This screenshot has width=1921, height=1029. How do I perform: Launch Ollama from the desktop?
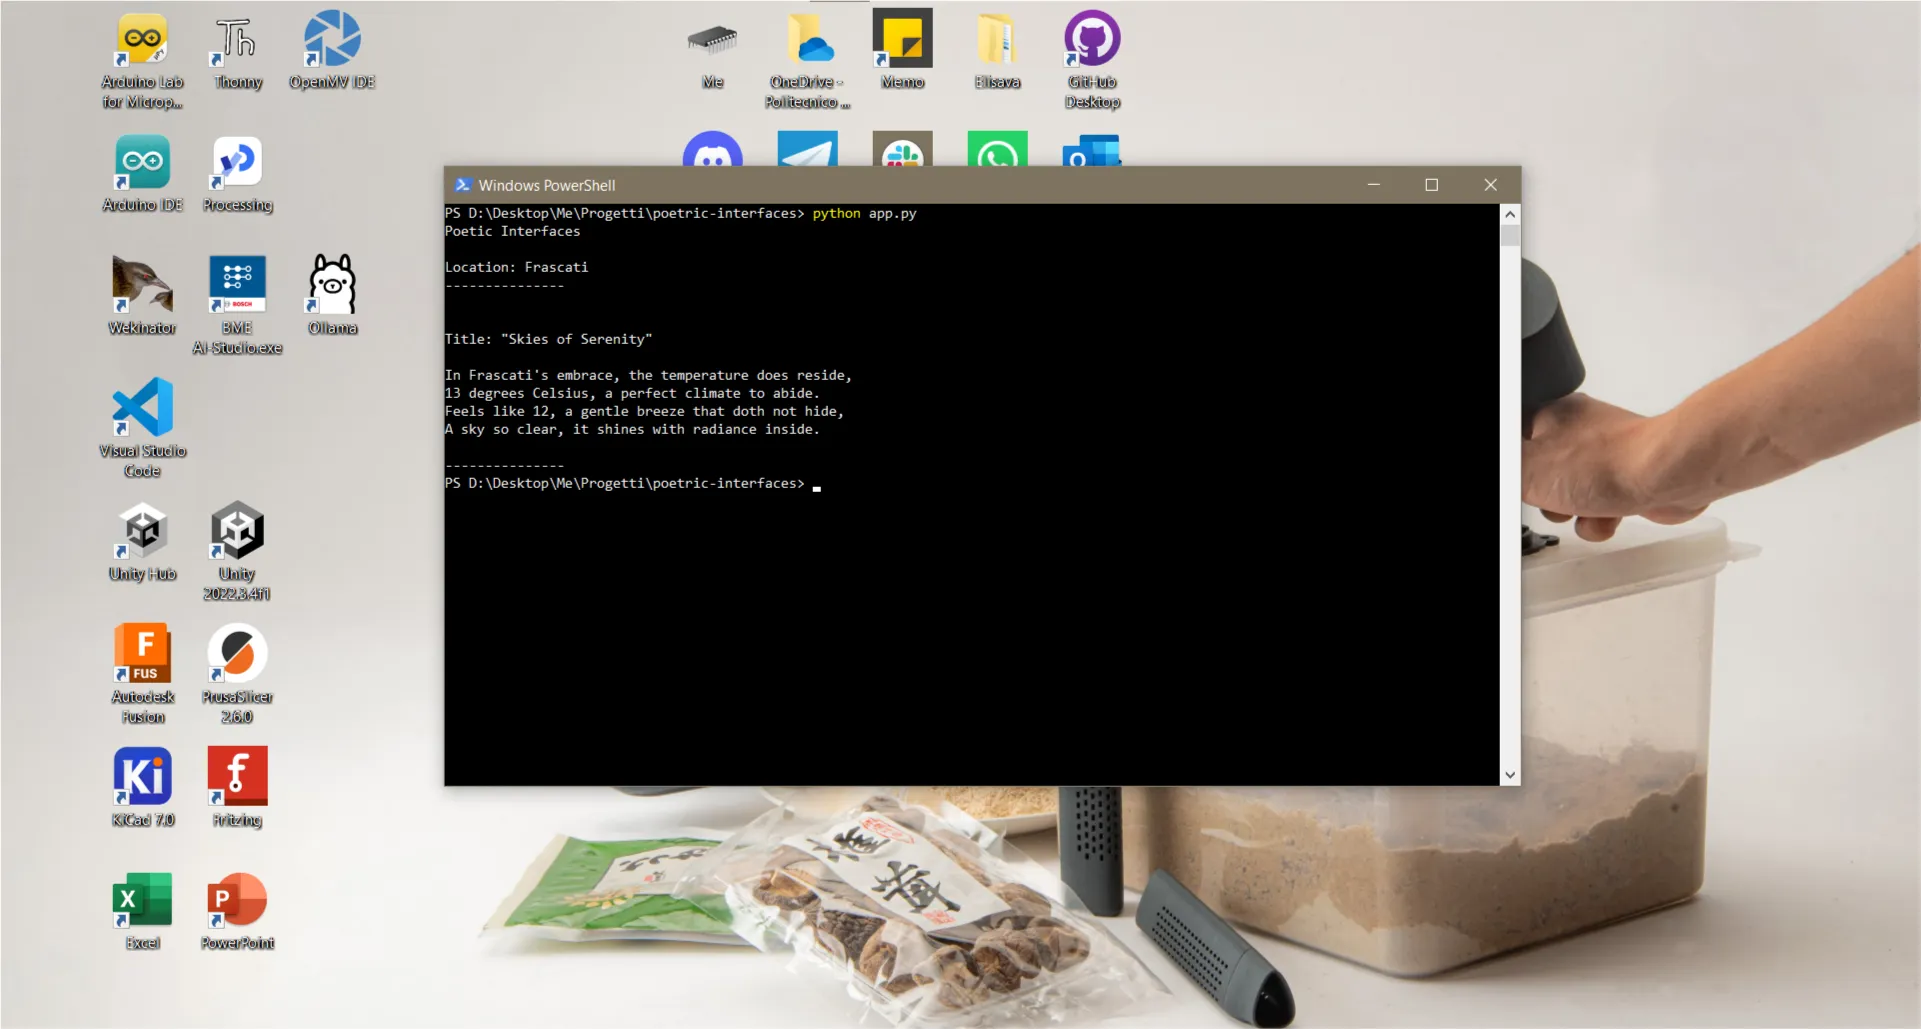pos(332,287)
